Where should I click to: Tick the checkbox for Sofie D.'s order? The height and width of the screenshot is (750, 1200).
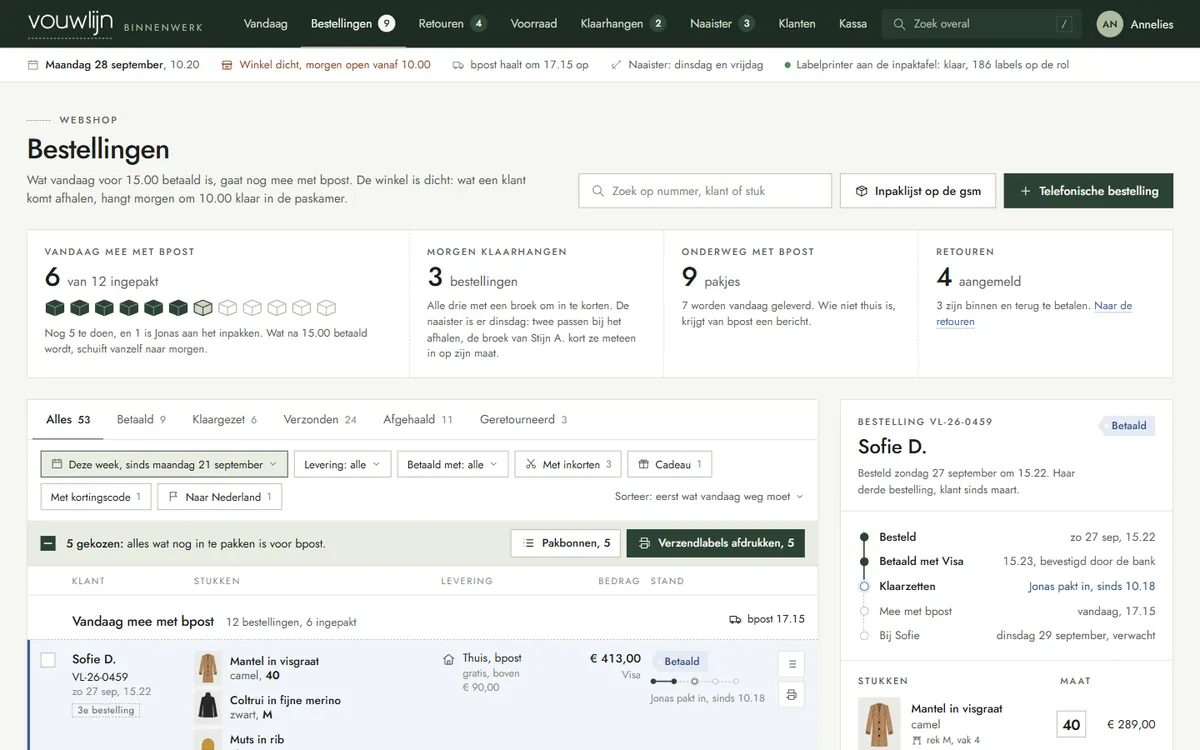(x=48, y=660)
